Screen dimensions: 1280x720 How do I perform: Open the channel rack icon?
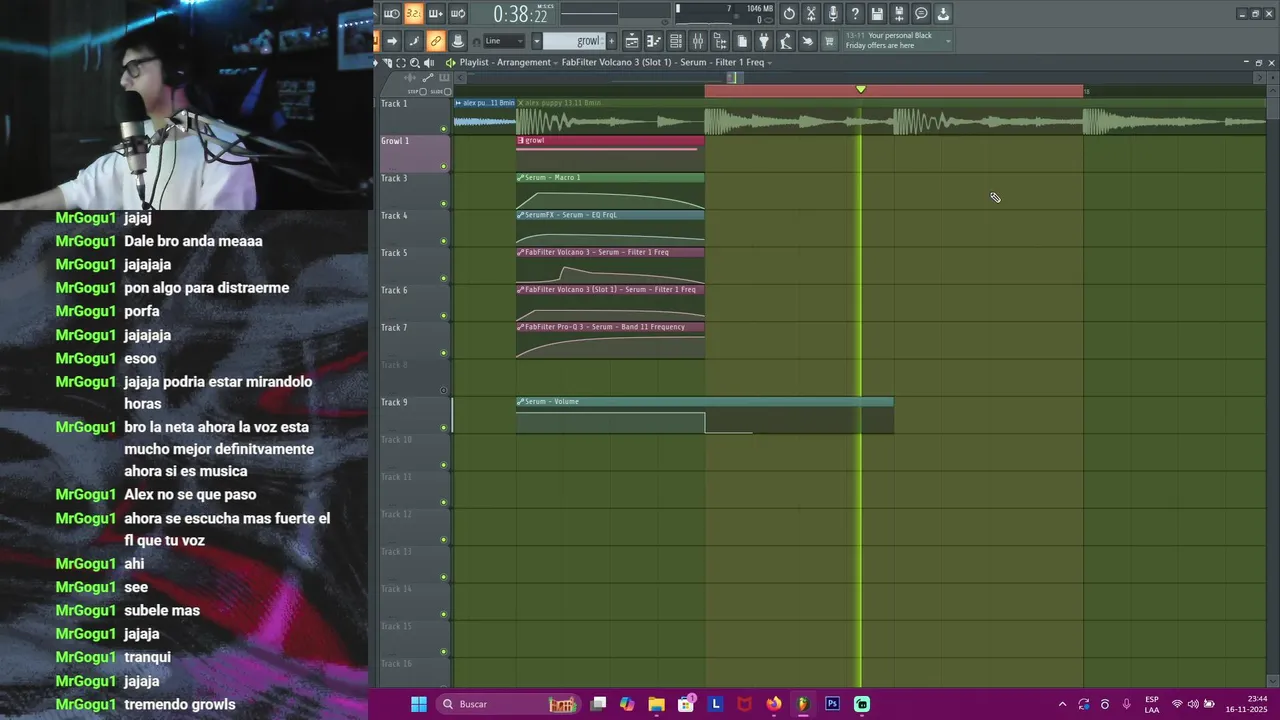click(x=676, y=41)
